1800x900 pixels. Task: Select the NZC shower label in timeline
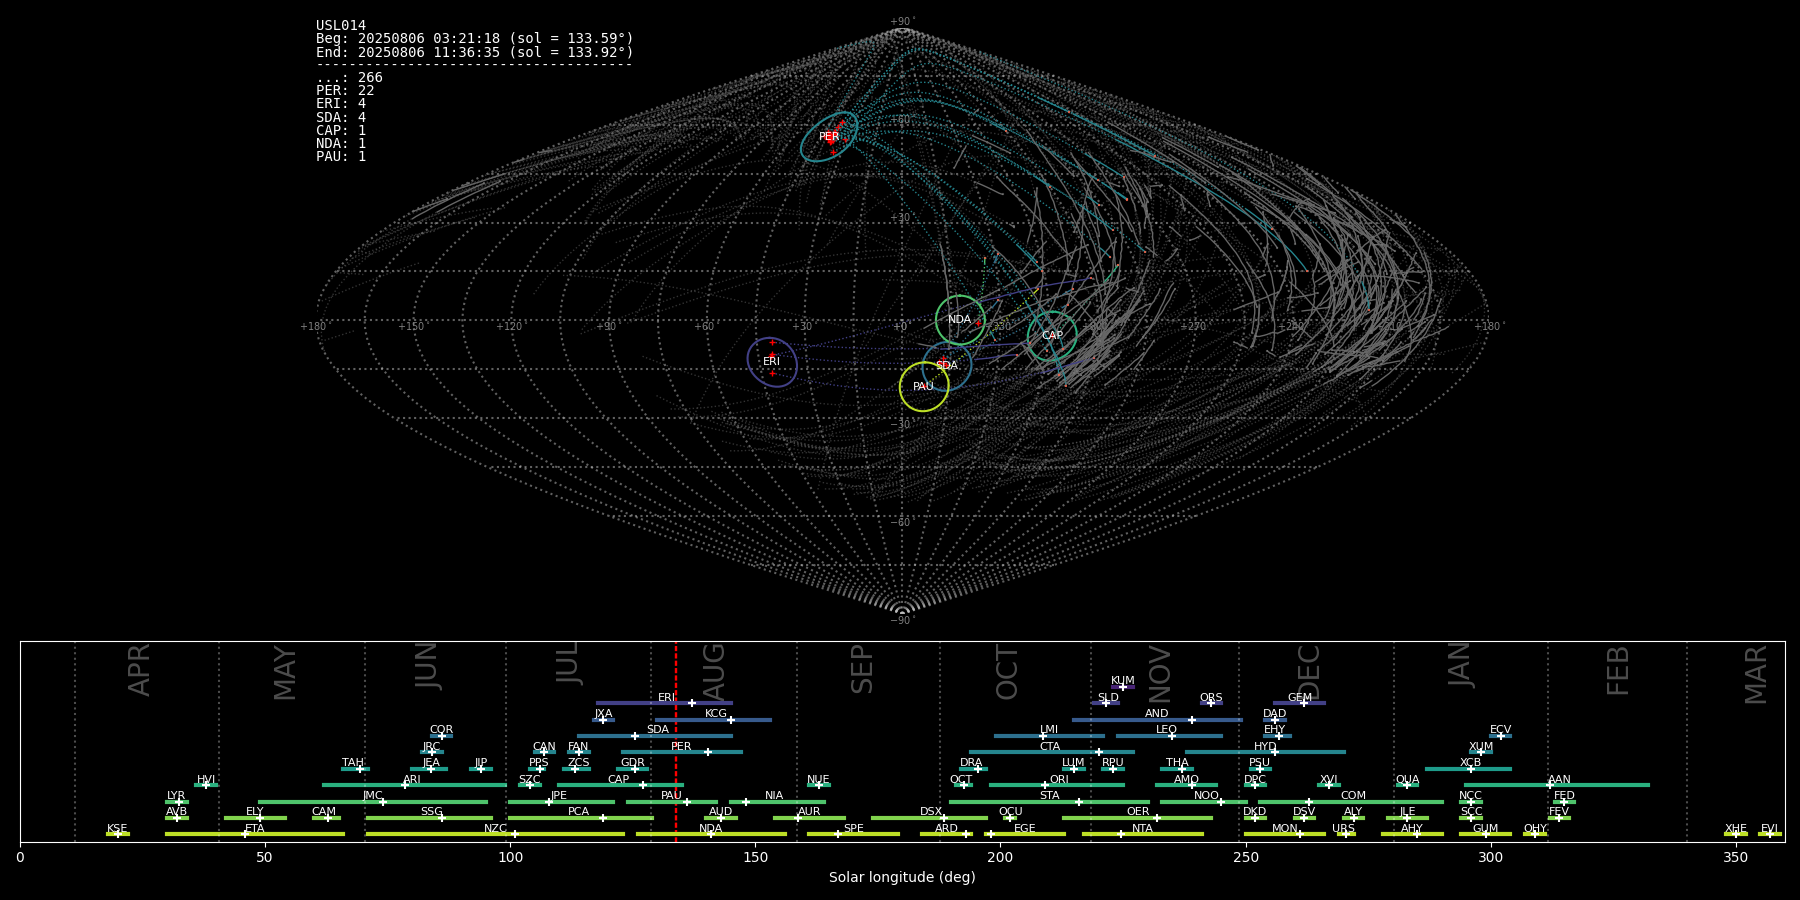coord(495,829)
